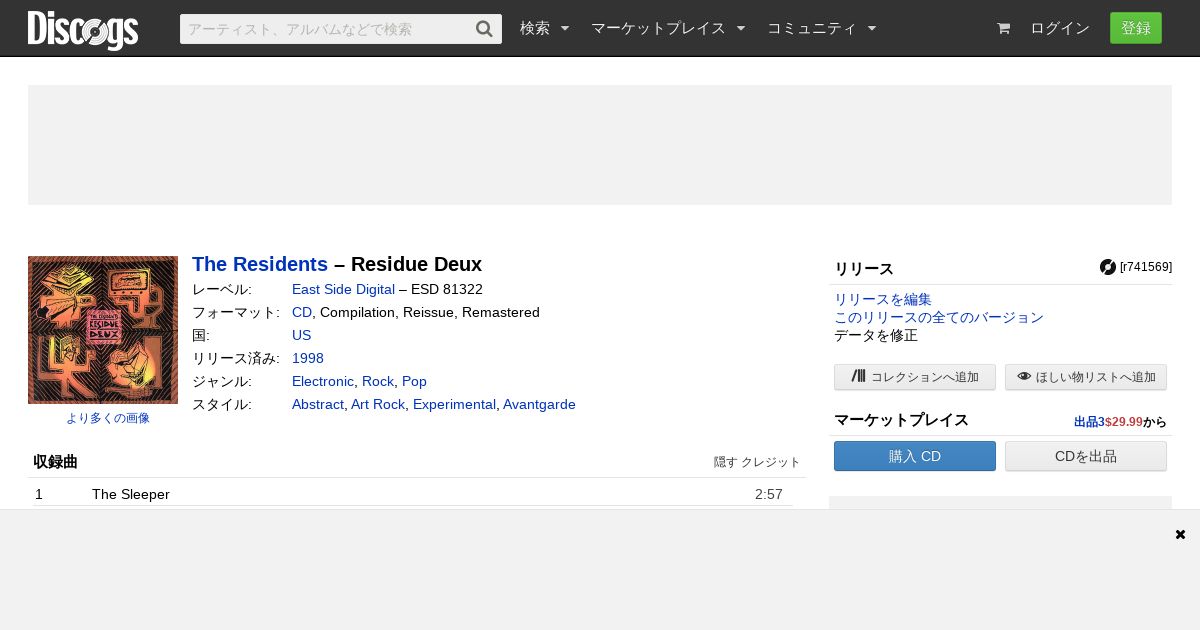1200x630 pixels.
Task: Click the green 登録 button
Action: (x=1136, y=28)
